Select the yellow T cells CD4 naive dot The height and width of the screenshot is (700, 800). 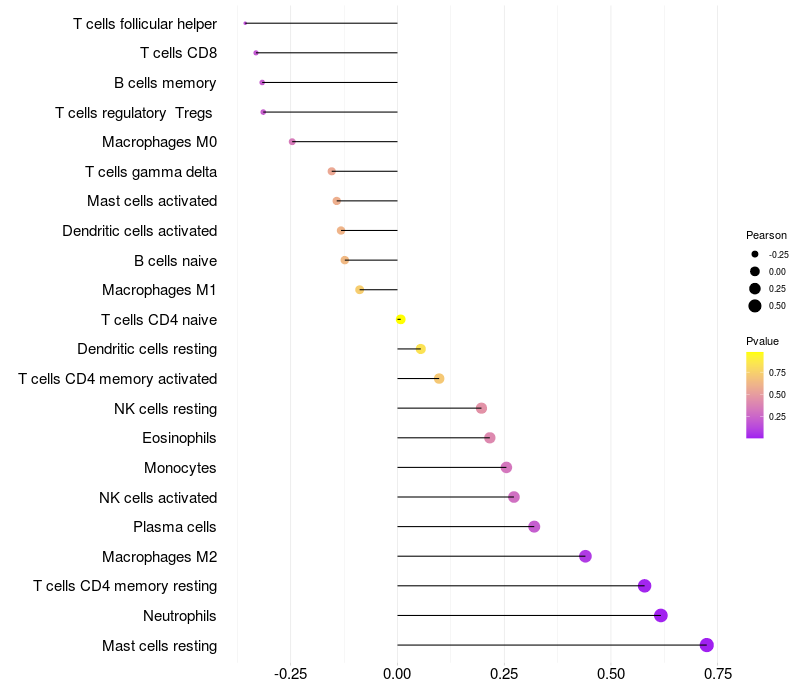[x=400, y=319]
